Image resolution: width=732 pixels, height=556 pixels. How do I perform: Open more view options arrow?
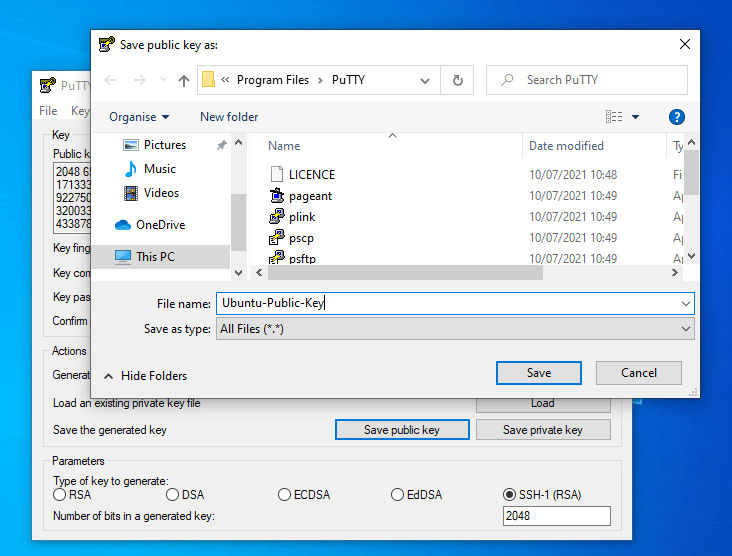coord(635,117)
